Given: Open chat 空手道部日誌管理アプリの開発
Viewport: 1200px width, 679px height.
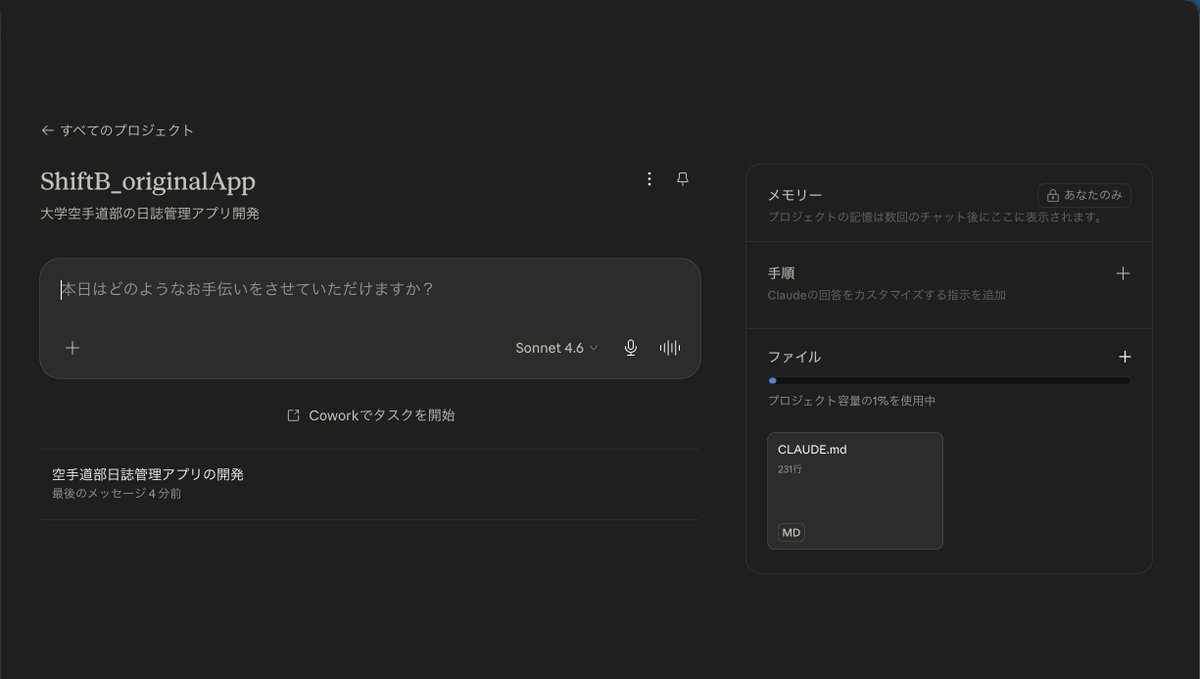Looking at the screenshot, I should click(x=369, y=484).
